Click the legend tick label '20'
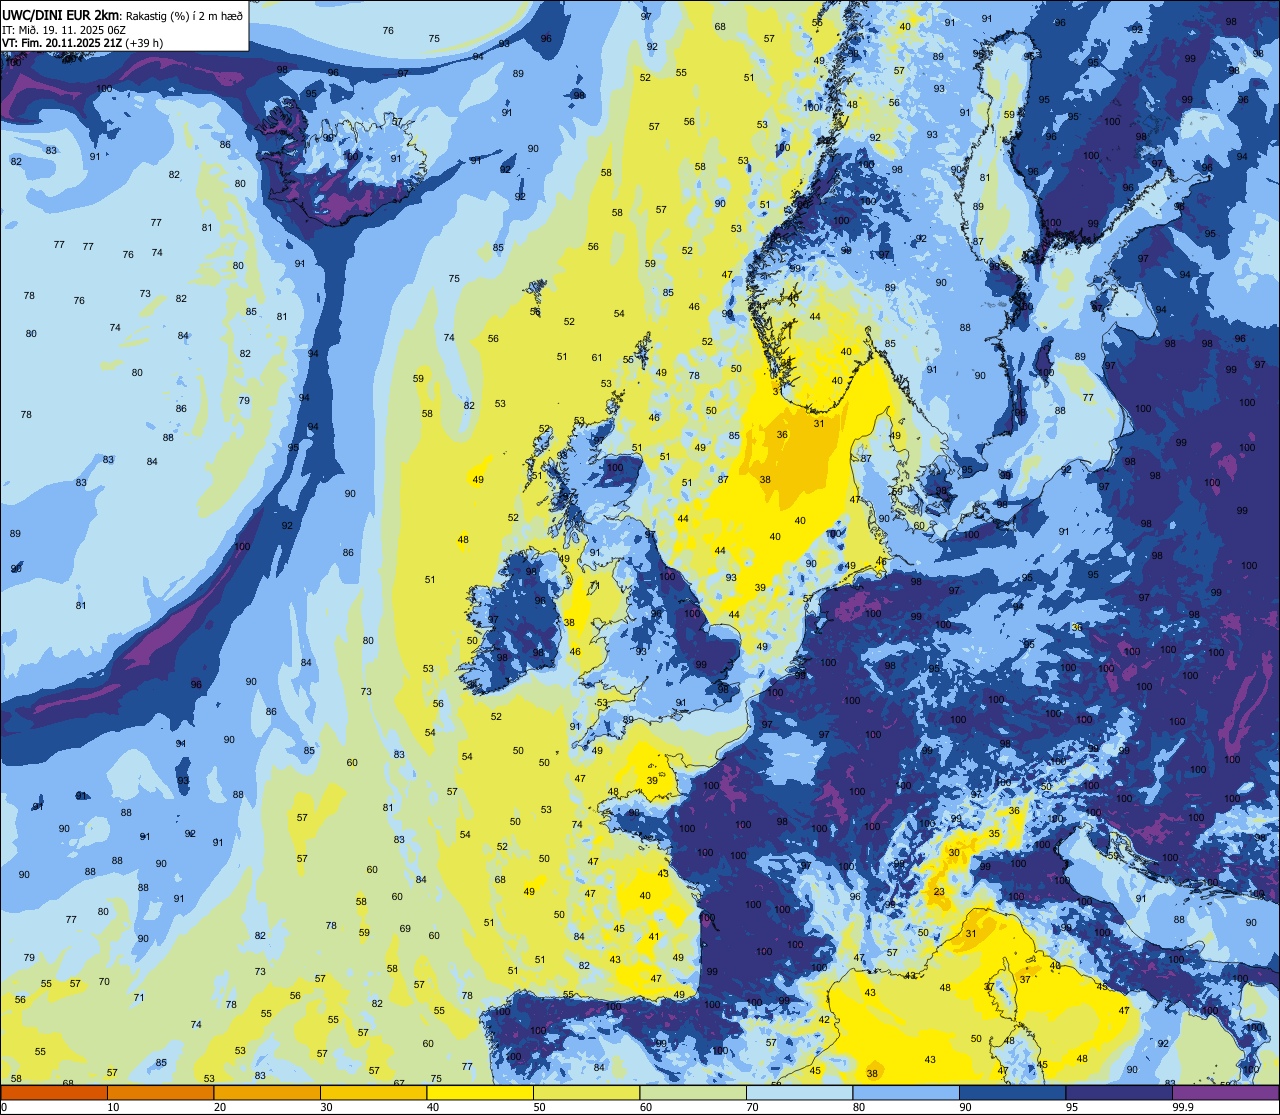 (220, 1107)
